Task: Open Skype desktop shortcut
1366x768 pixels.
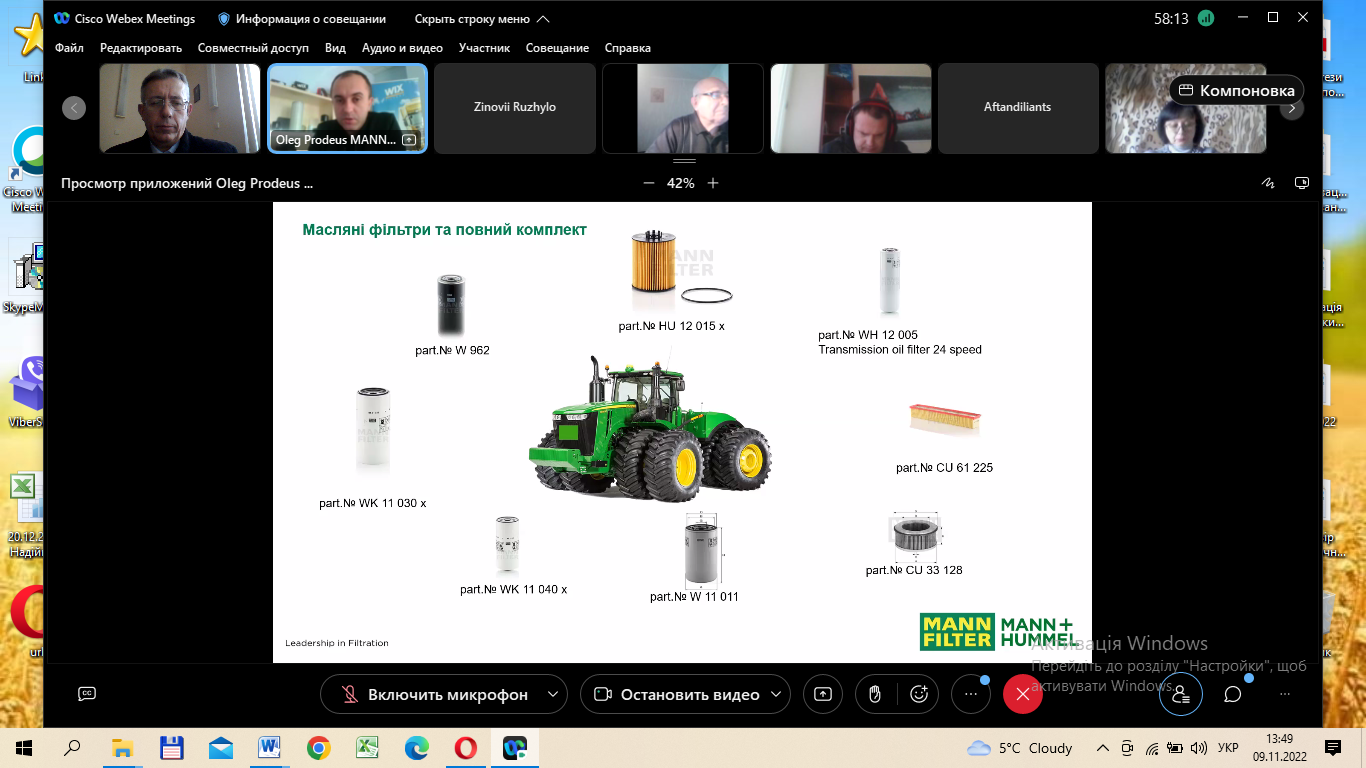Action: [x=24, y=278]
